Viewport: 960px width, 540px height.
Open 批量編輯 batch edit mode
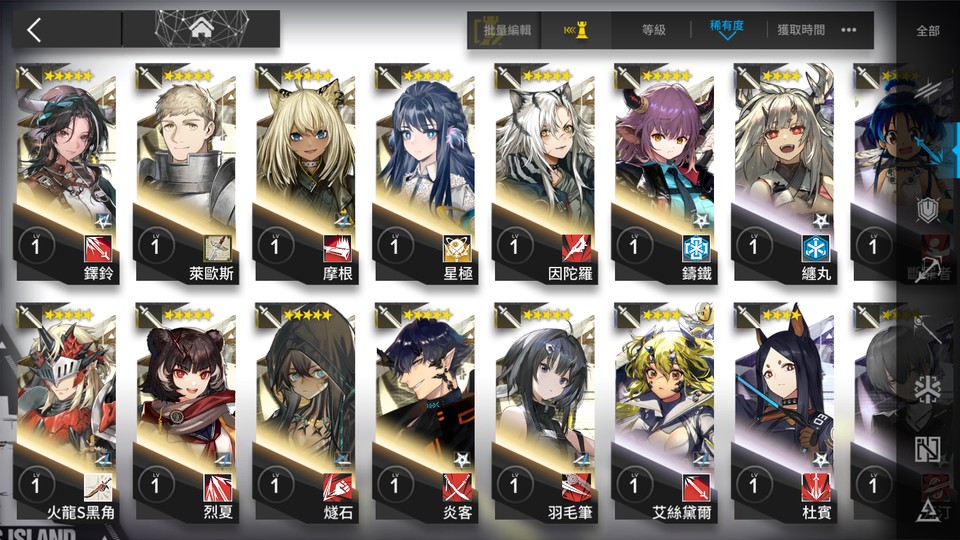click(507, 29)
